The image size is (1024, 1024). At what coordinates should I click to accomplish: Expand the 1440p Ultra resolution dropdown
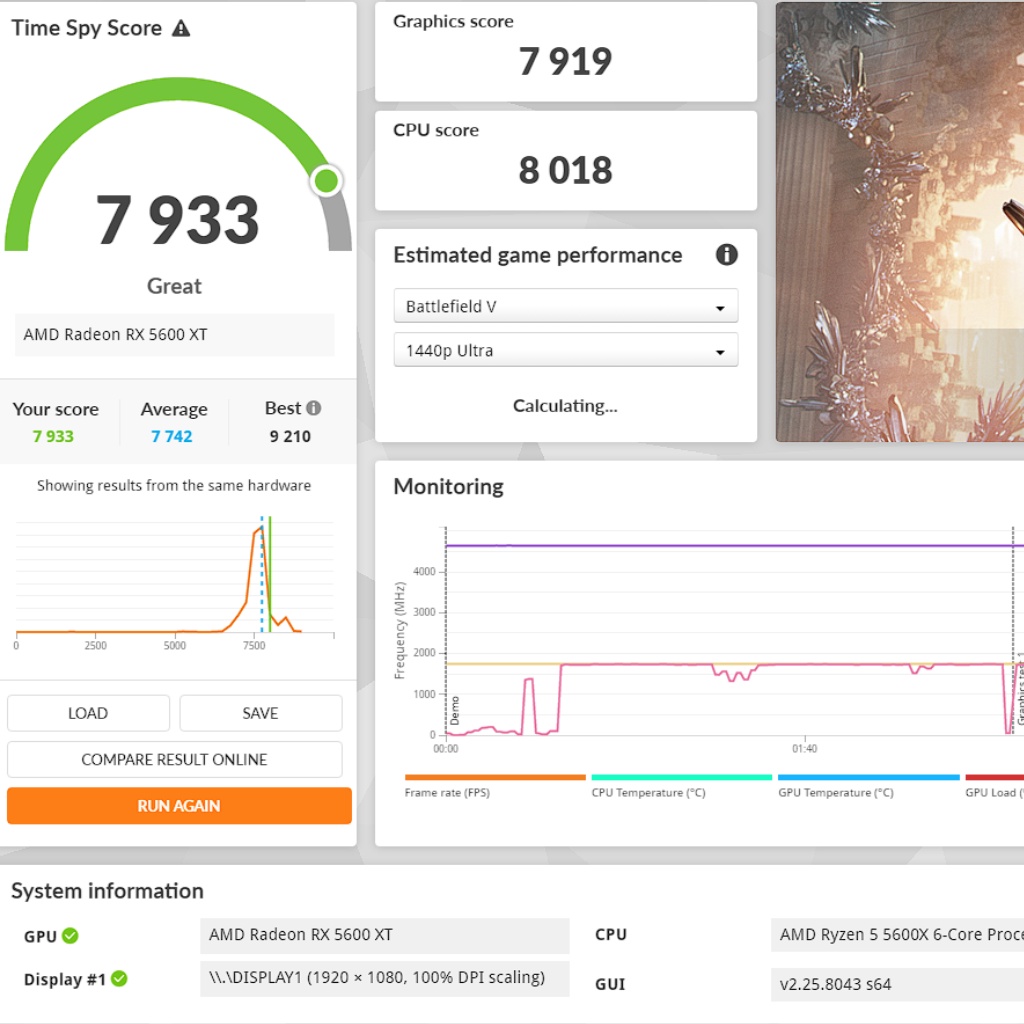pos(565,351)
